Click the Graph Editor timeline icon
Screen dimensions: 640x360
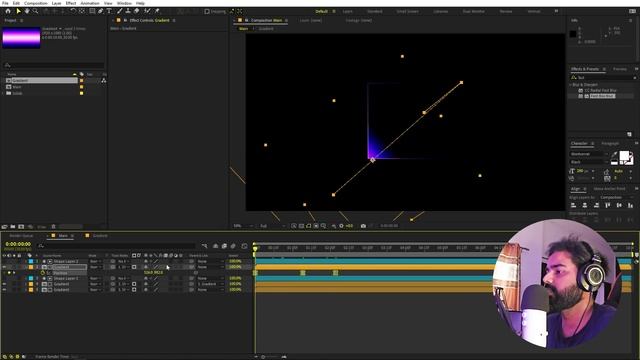pos(244,246)
